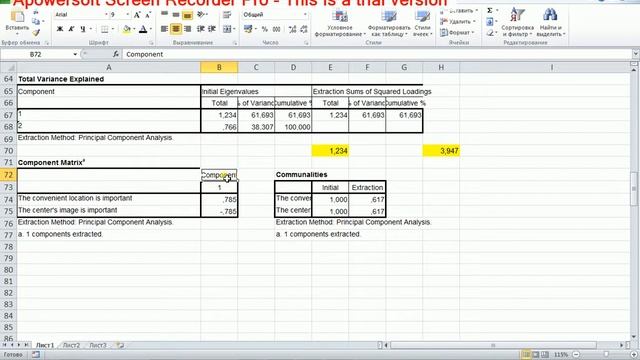The width and height of the screenshot is (640, 360).
Task: Click the row 70 header
Action: tap(8, 151)
